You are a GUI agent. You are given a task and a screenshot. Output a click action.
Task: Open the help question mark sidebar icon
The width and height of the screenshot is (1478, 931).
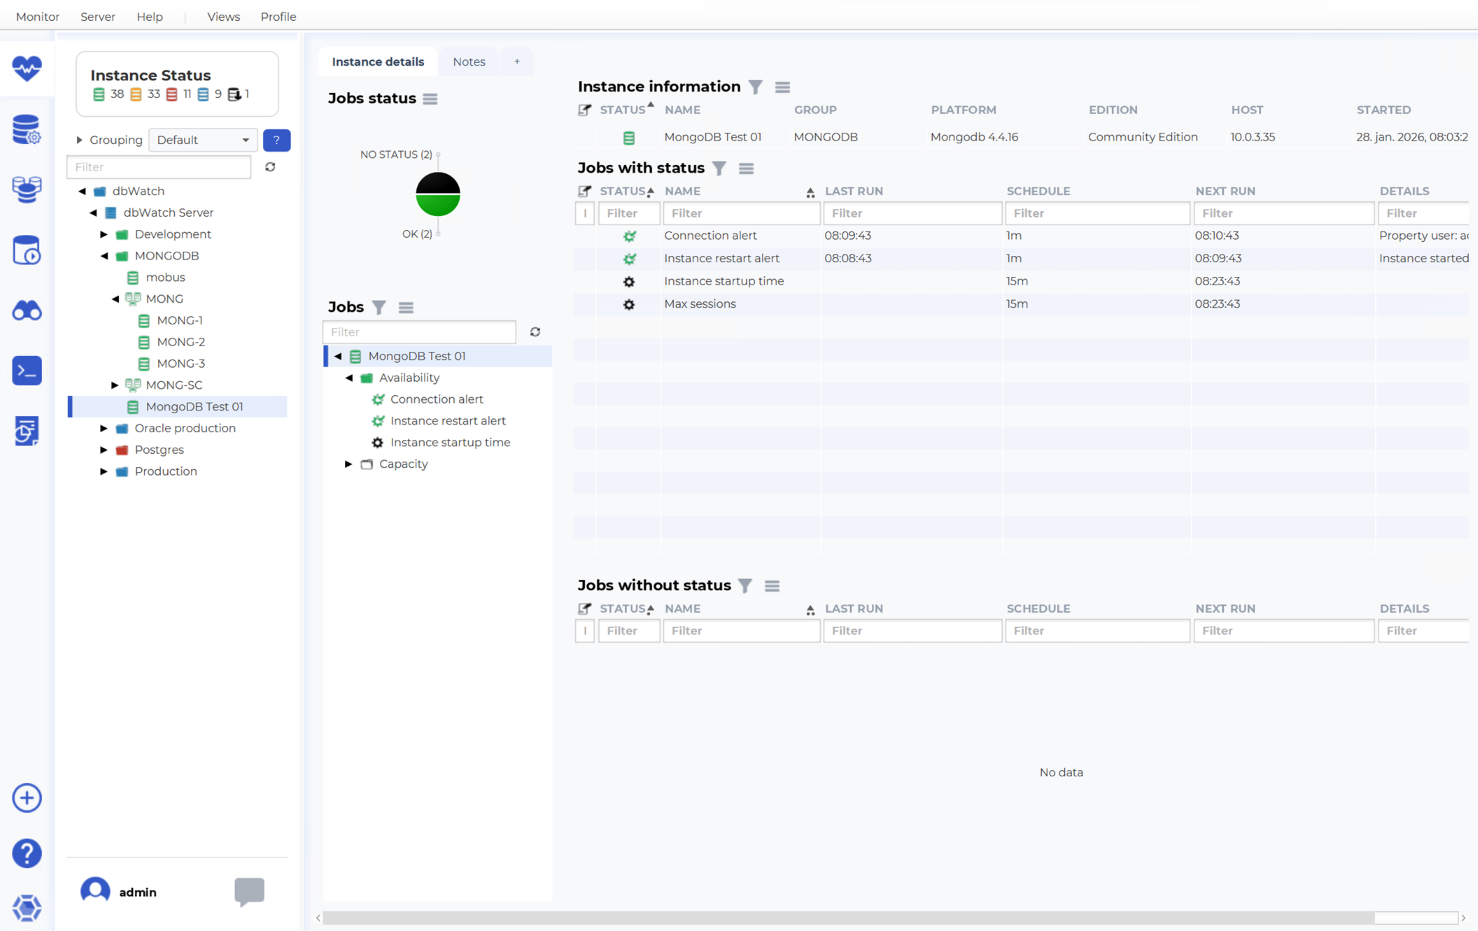coord(27,853)
